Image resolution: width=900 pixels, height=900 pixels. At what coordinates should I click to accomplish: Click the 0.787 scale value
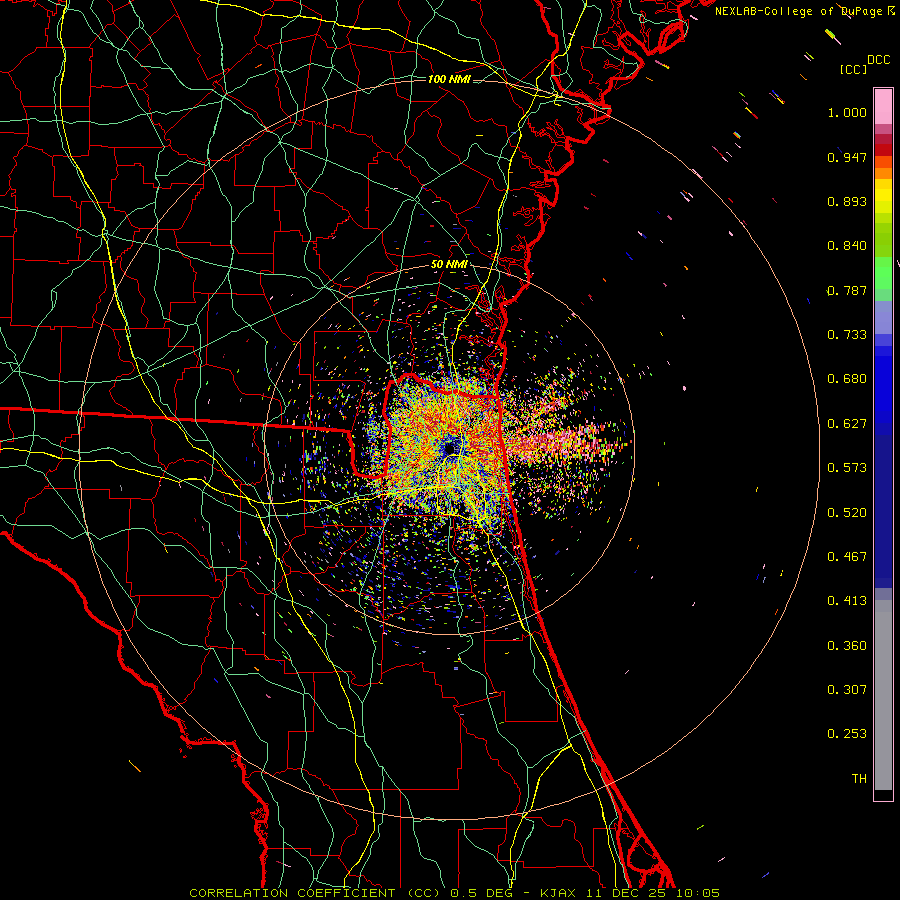coord(847,290)
